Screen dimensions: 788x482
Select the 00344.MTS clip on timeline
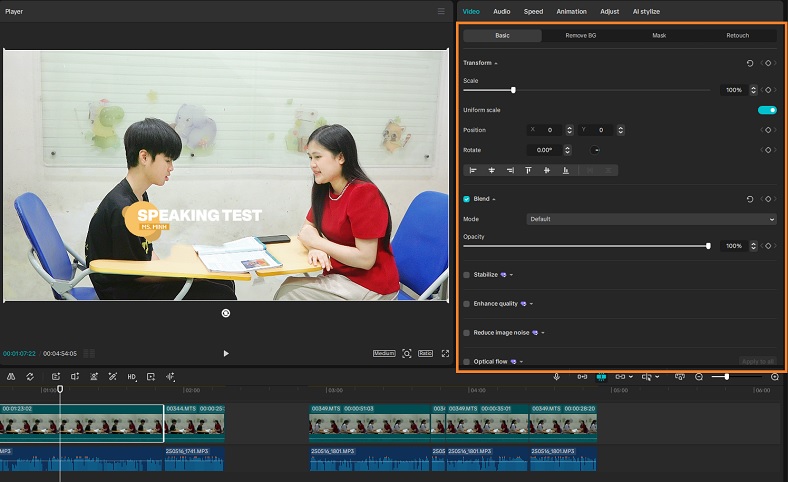[x=194, y=423]
